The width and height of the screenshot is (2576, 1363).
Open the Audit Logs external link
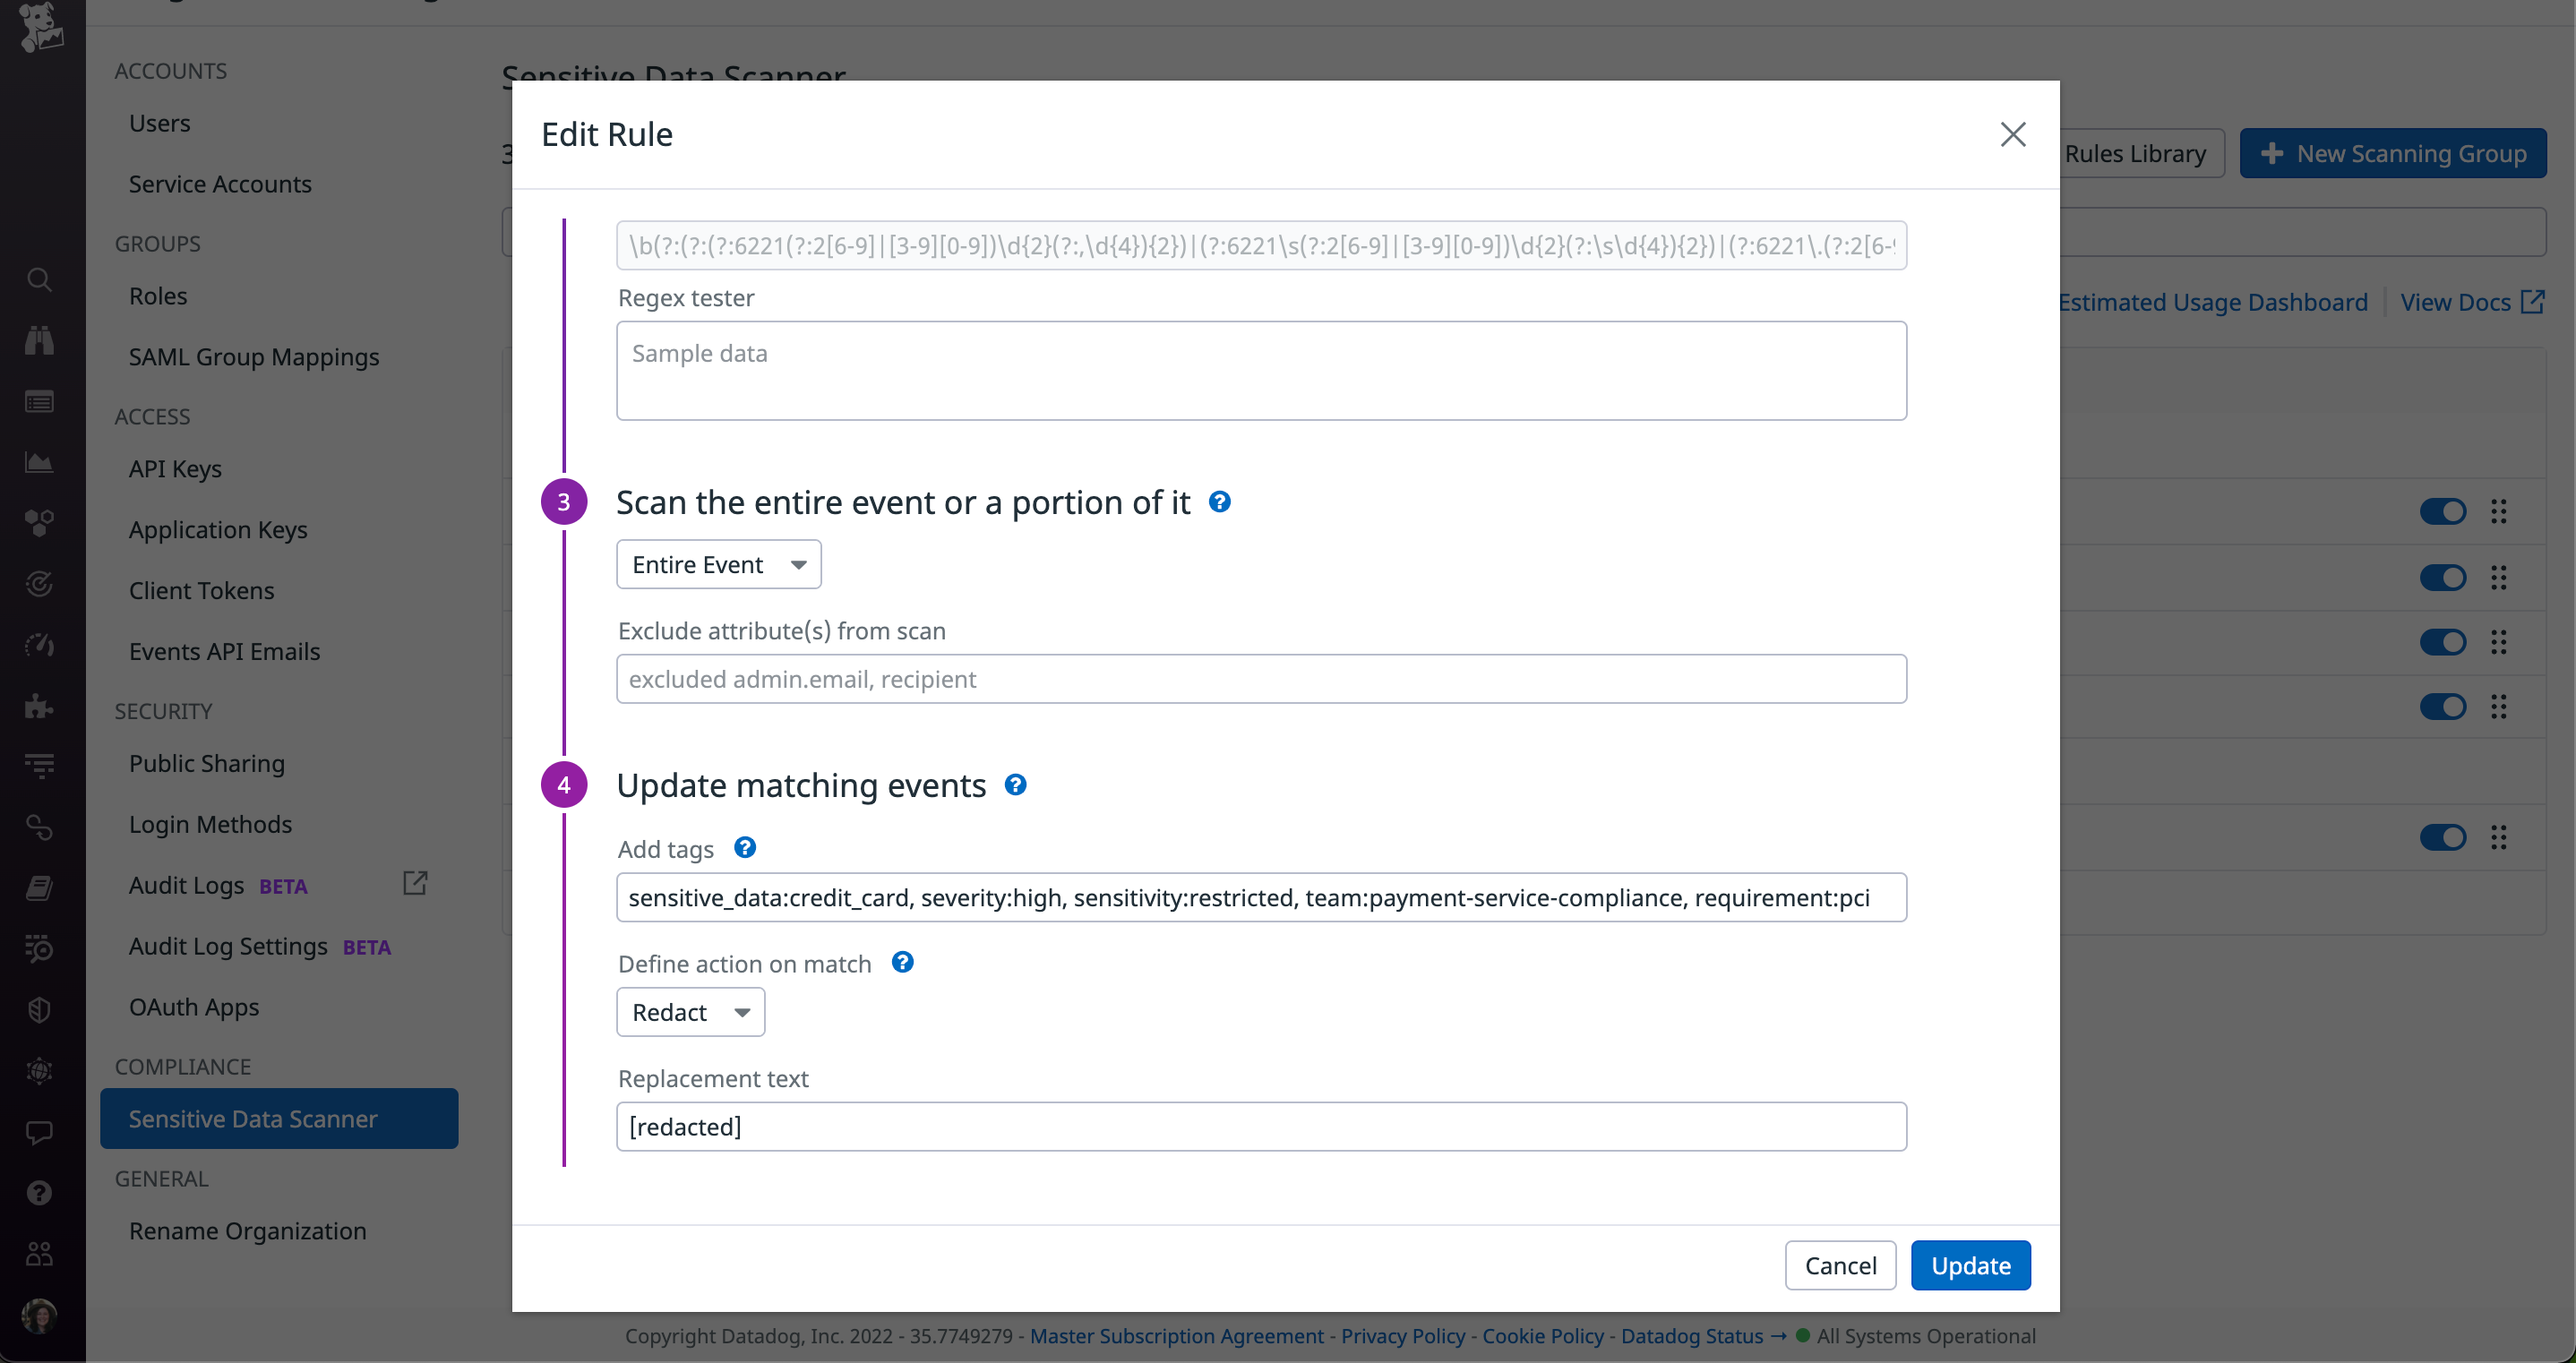[415, 884]
